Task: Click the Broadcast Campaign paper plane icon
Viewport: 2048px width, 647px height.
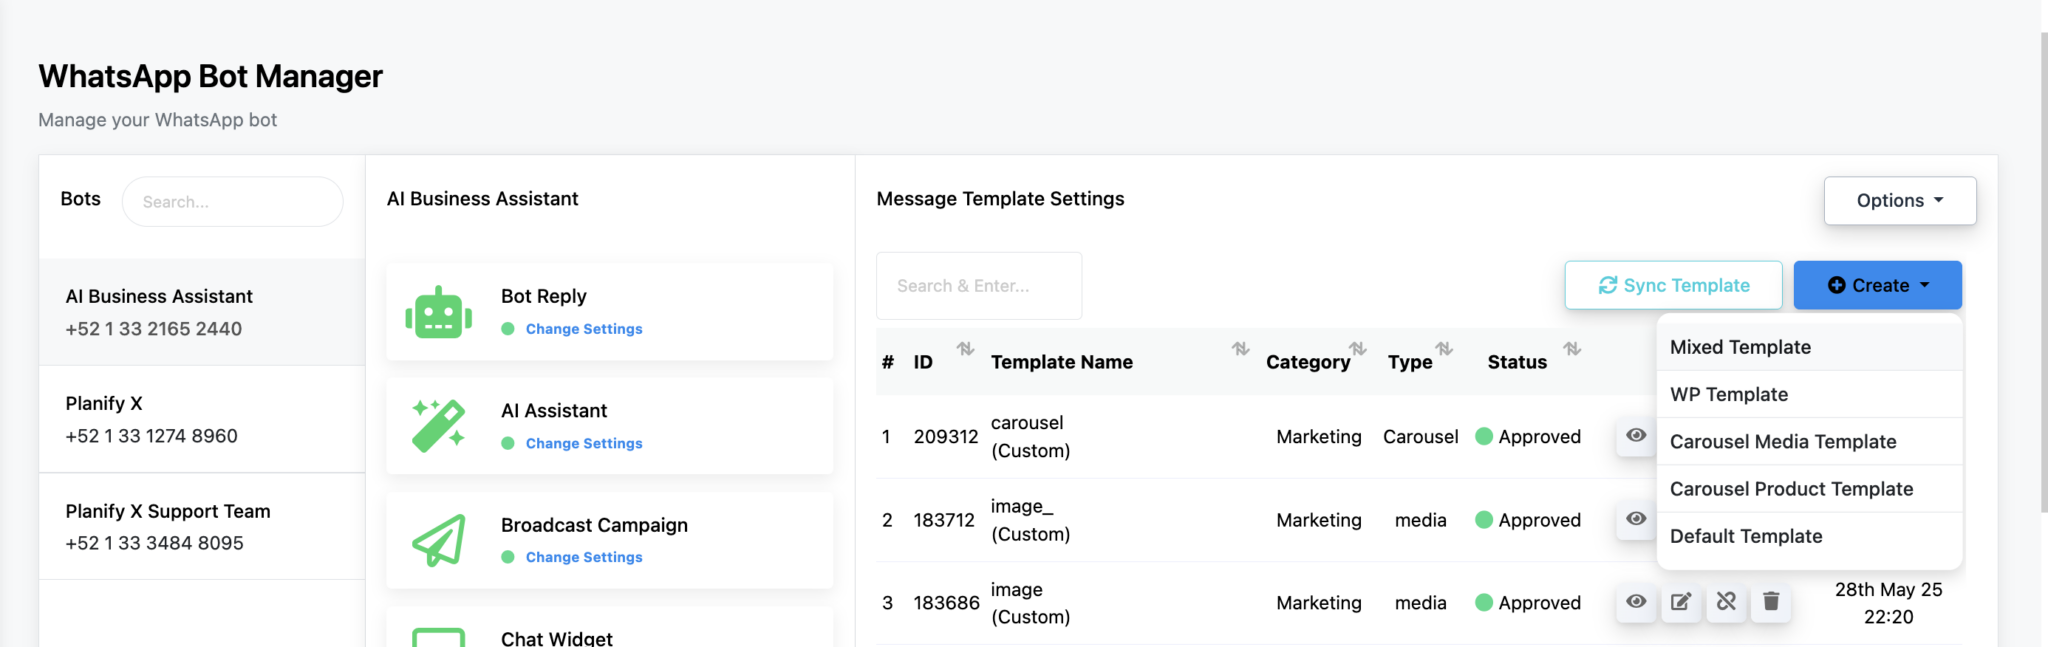Action: (x=439, y=540)
